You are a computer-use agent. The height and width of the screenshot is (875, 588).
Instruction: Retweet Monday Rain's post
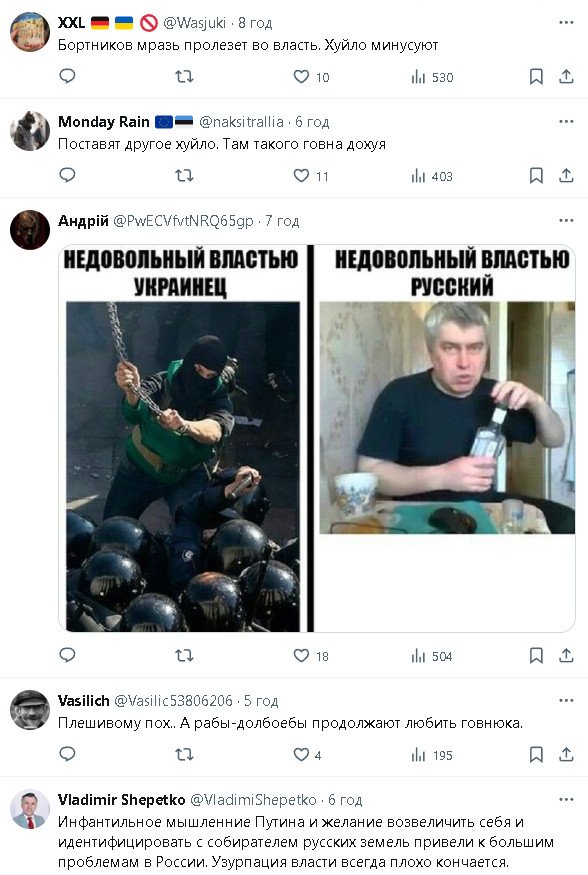point(184,176)
